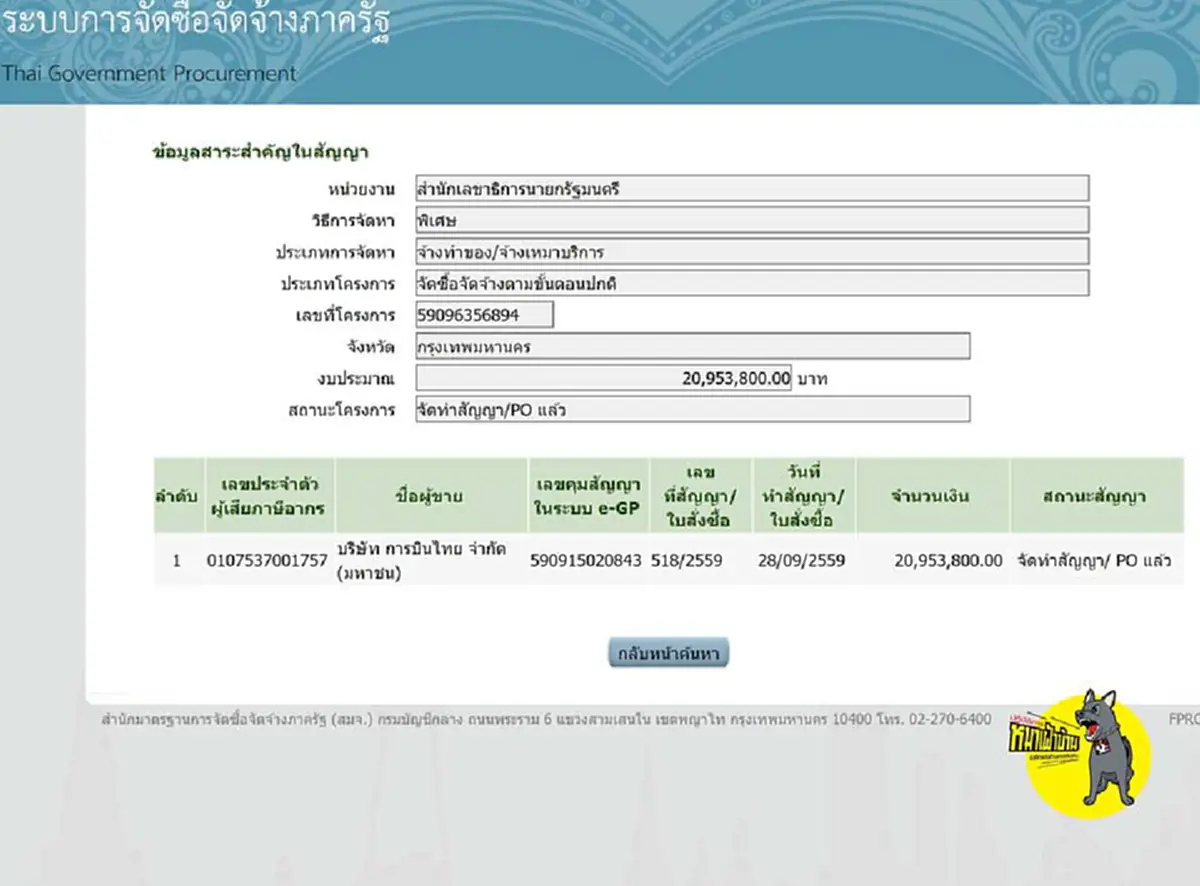Click the หน่วยงาน field สำนักเลขาธิการนายกรัฐมนตรี
The image size is (1200, 886).
(x=752, y=188)
